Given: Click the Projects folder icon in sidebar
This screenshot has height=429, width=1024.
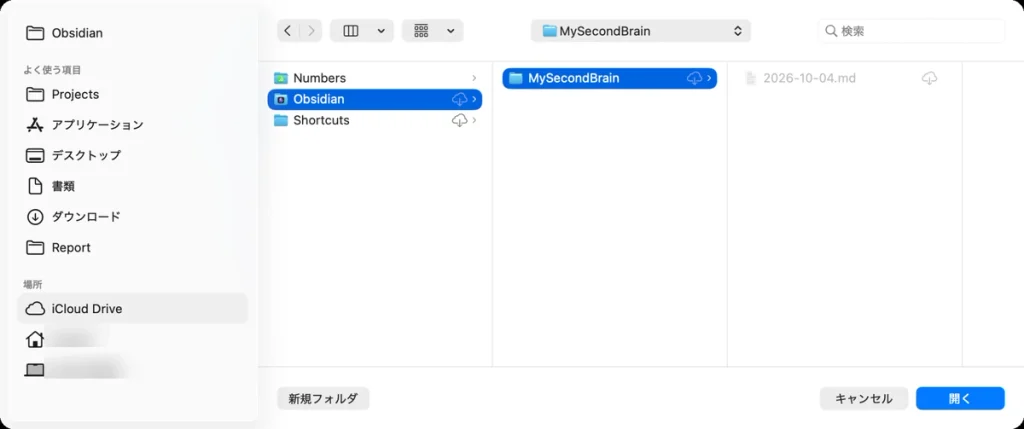Looking at the screenshot, I should click(x=35, y=95).
